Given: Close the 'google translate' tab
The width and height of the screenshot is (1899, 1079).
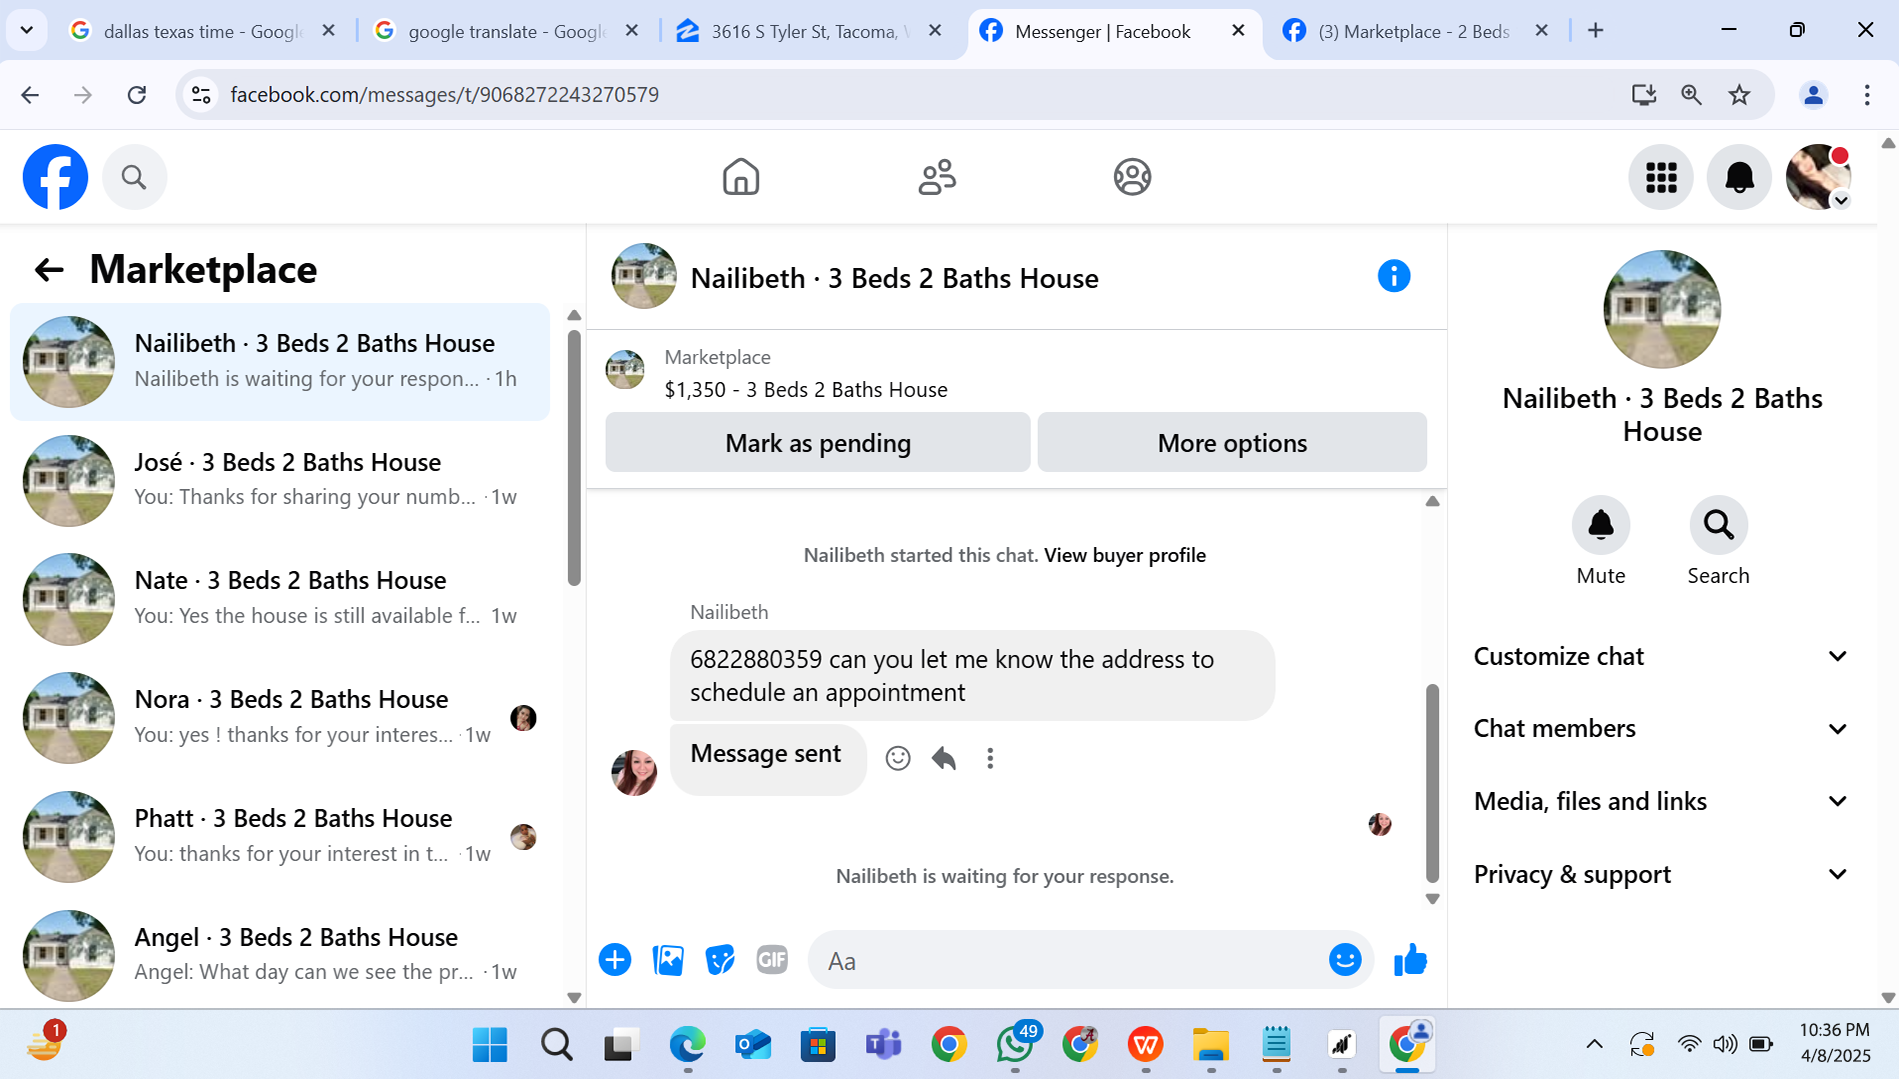Looking at the screenshot, I should tap(632, 31).
